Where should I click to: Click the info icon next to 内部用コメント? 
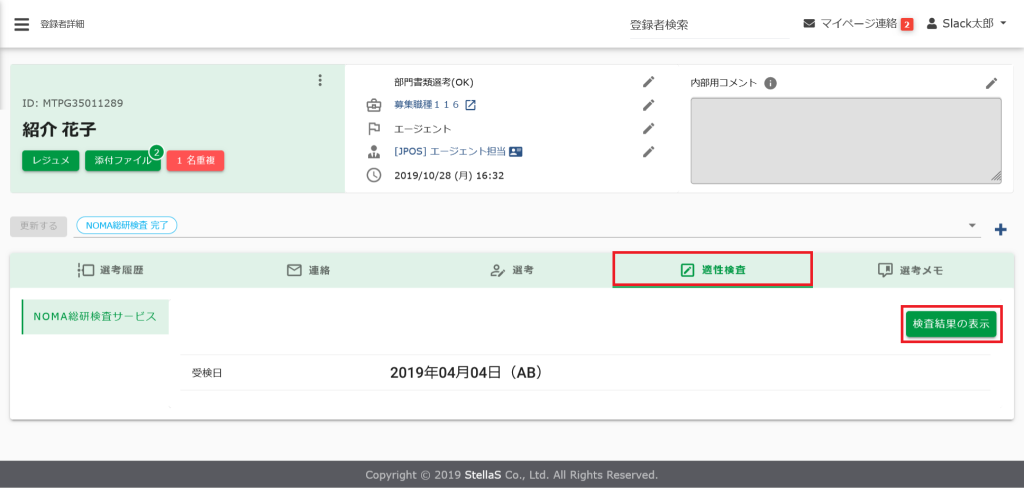(770, 83)
